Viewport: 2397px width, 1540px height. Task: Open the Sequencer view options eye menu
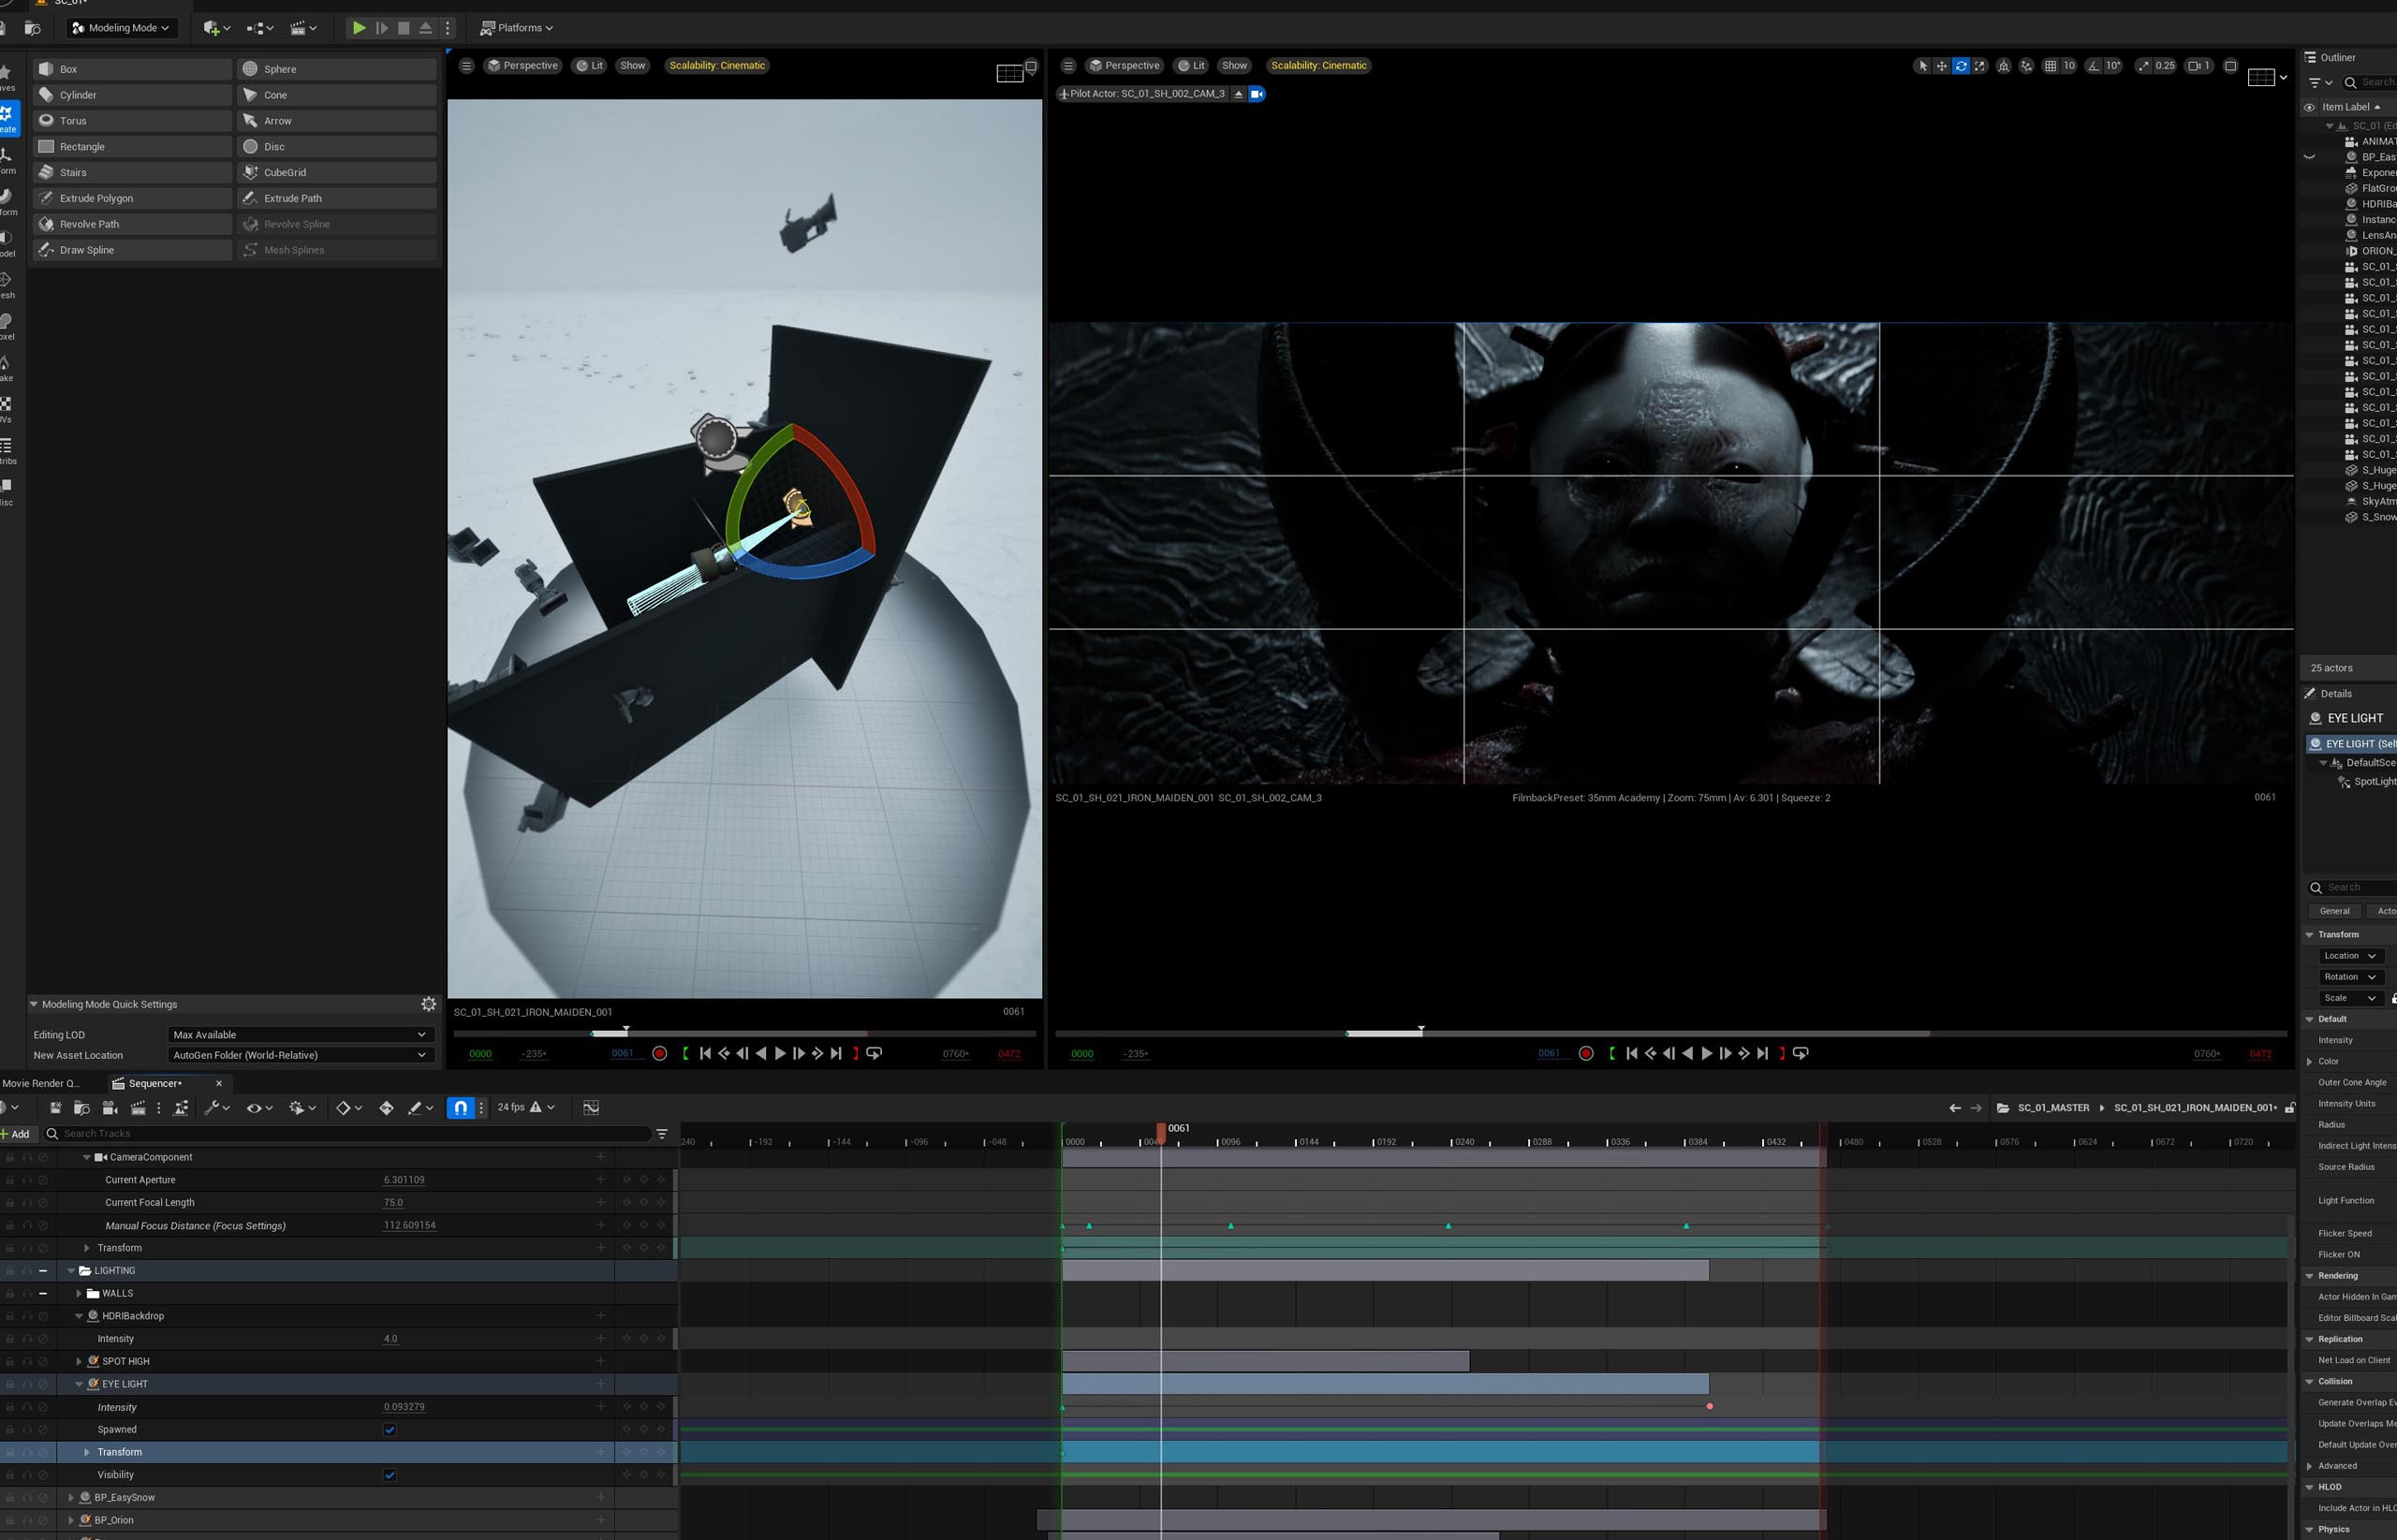click(260, 1107)
